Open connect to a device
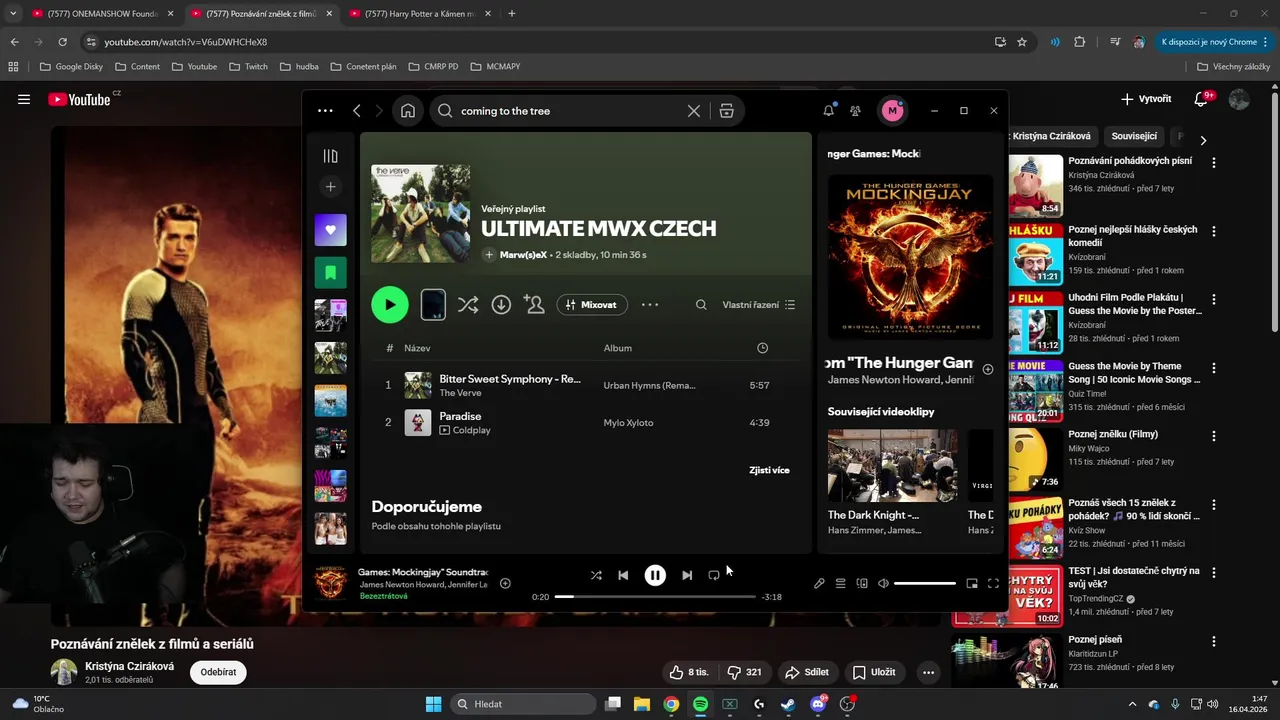This screenshot has height=720, width=1280. click(x=862, y=583)
